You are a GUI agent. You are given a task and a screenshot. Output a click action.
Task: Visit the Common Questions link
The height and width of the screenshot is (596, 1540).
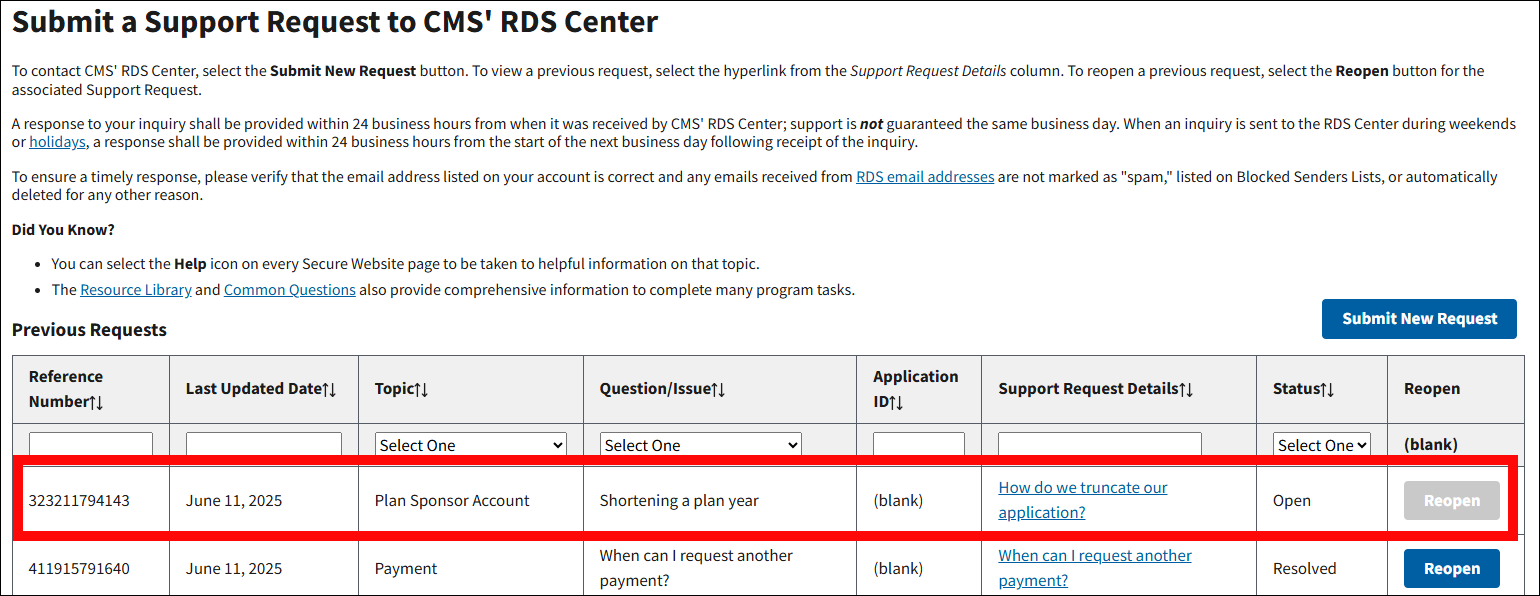pyautogui.click(x=289, y=290)
